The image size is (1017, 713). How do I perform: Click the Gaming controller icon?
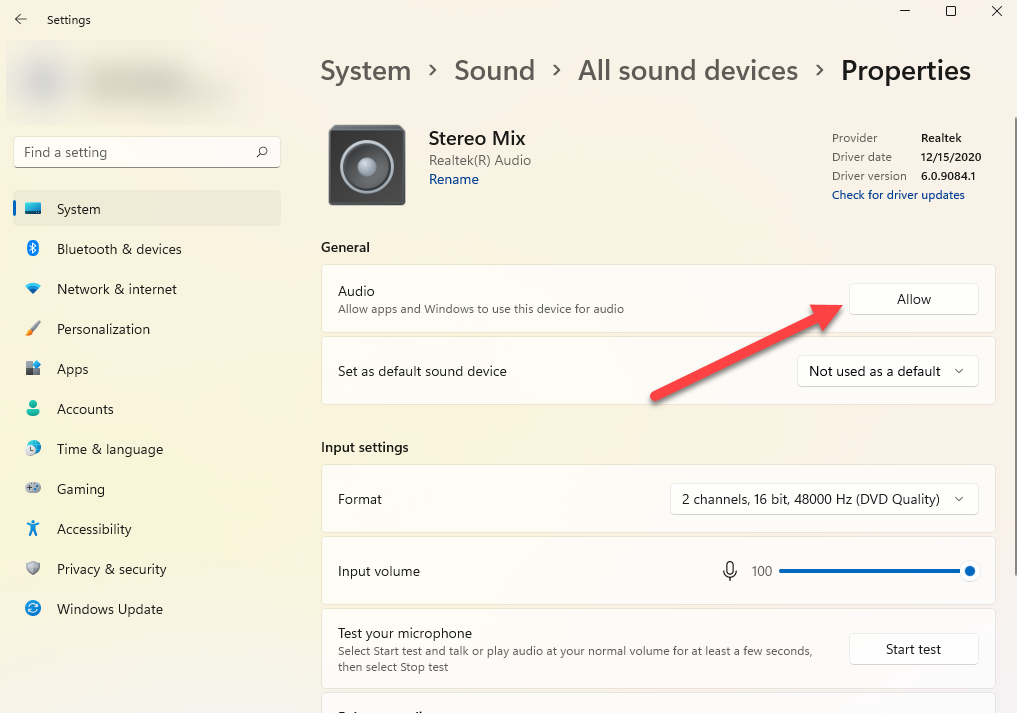(33, 489)
